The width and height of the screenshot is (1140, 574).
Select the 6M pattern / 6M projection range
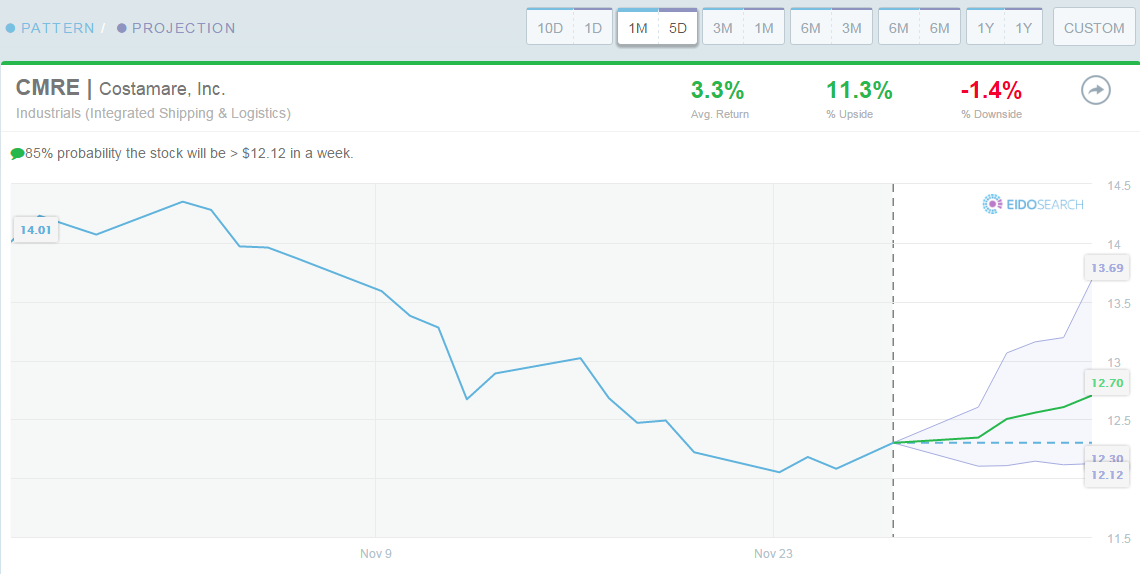(919, 28)
